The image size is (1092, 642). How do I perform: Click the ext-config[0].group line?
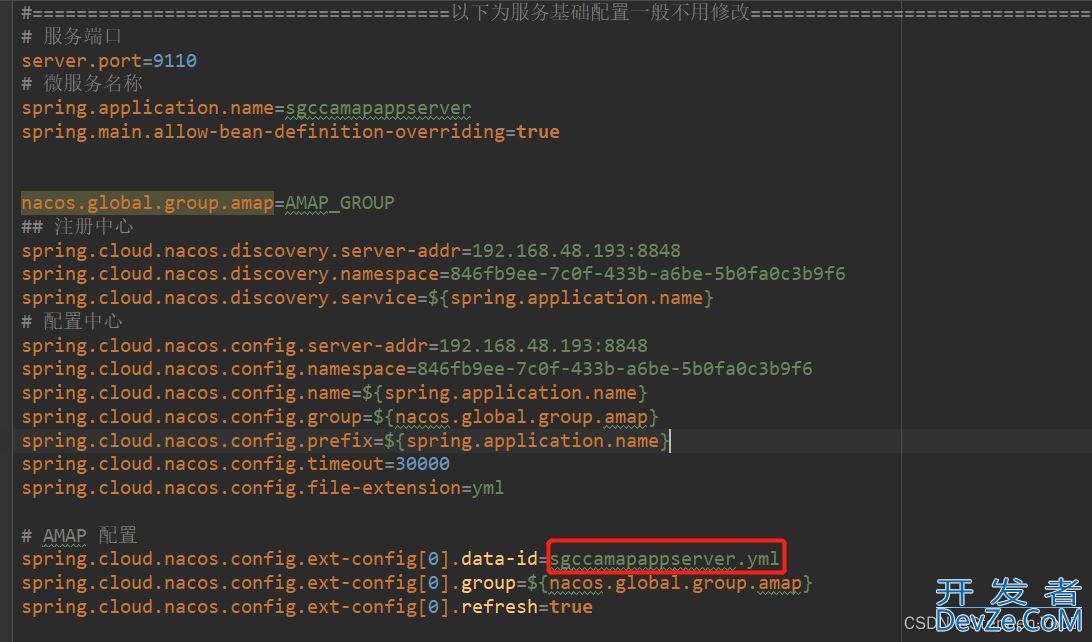(x=416, y=584)
